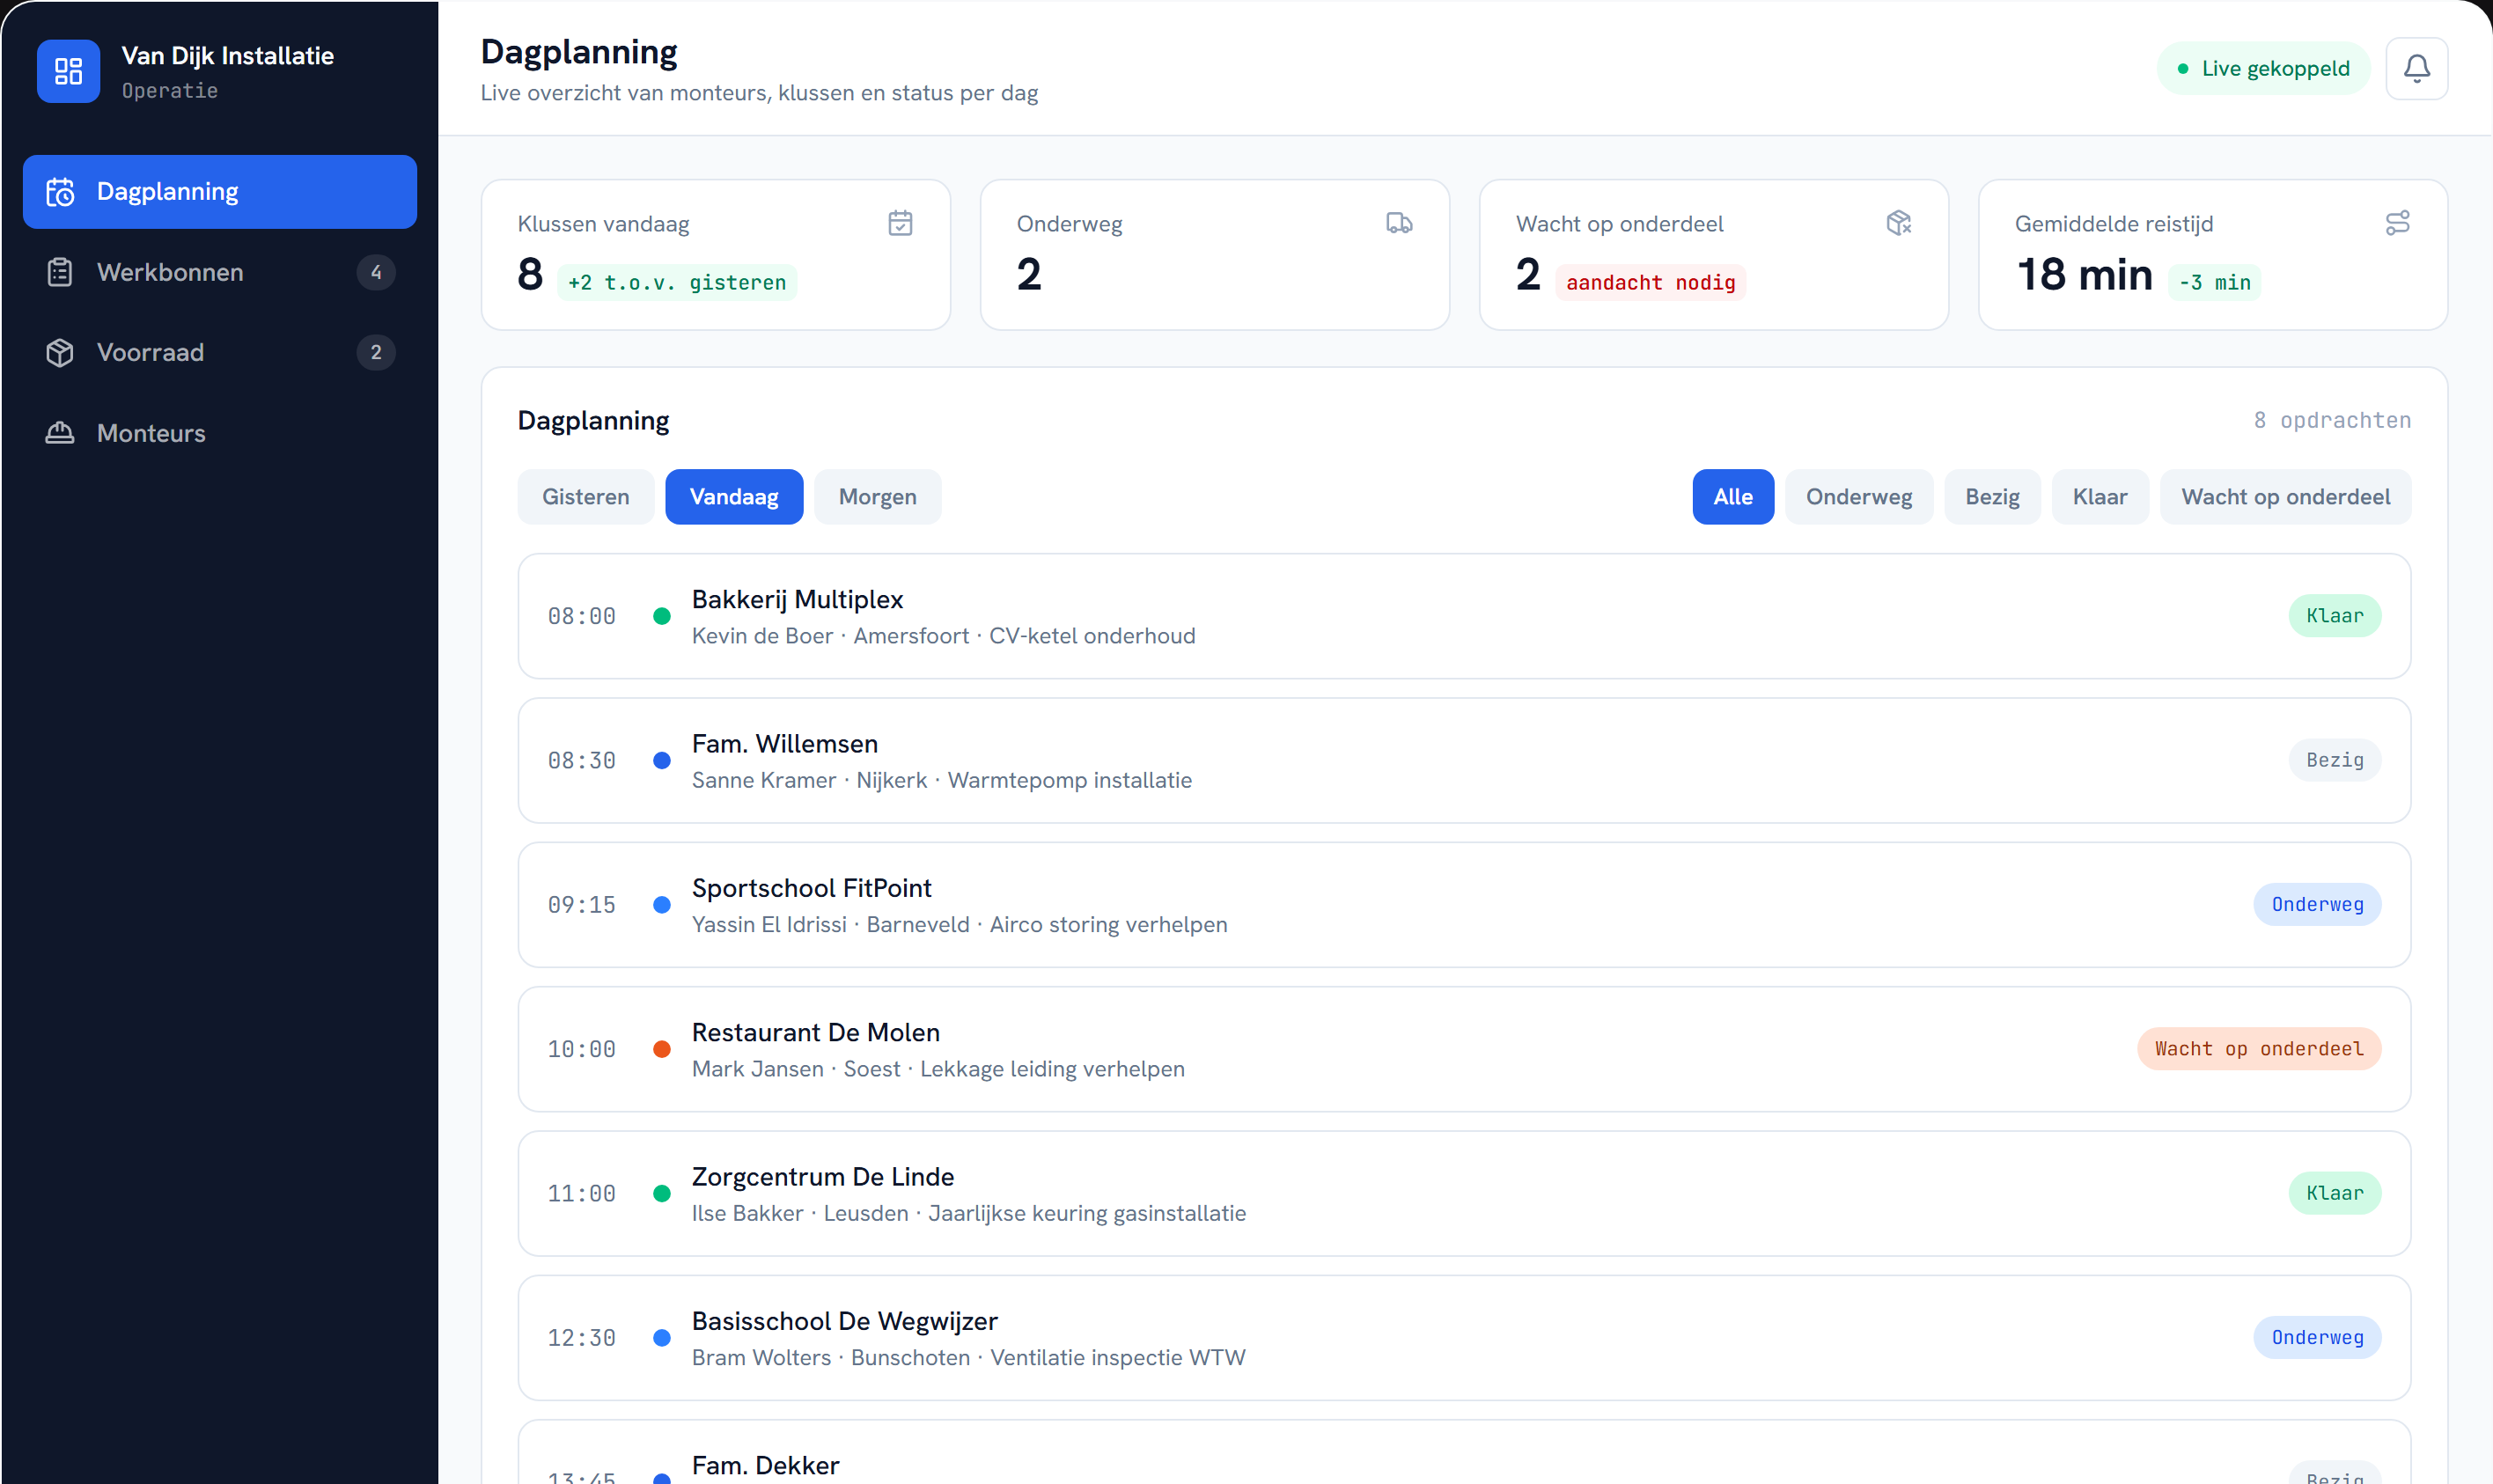2493x1484 pixels.
Task: Go to Voorraad in the sidebar
Action: pos(219,352)
